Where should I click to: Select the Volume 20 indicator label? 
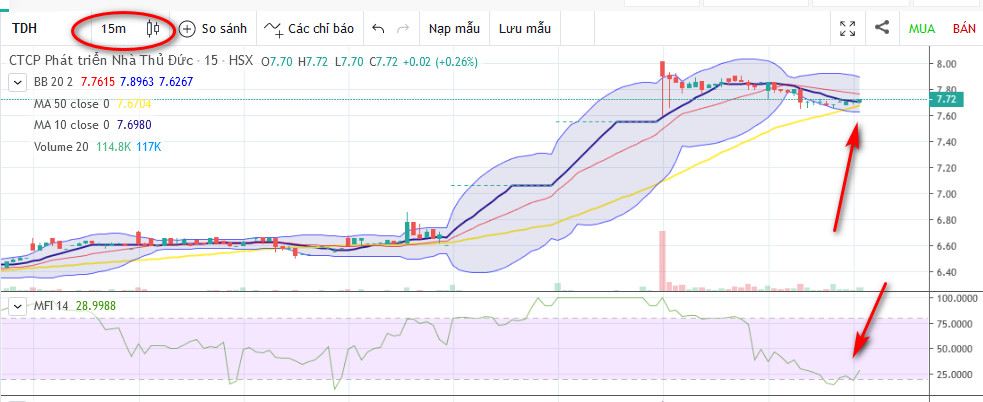tap(61, 147)
